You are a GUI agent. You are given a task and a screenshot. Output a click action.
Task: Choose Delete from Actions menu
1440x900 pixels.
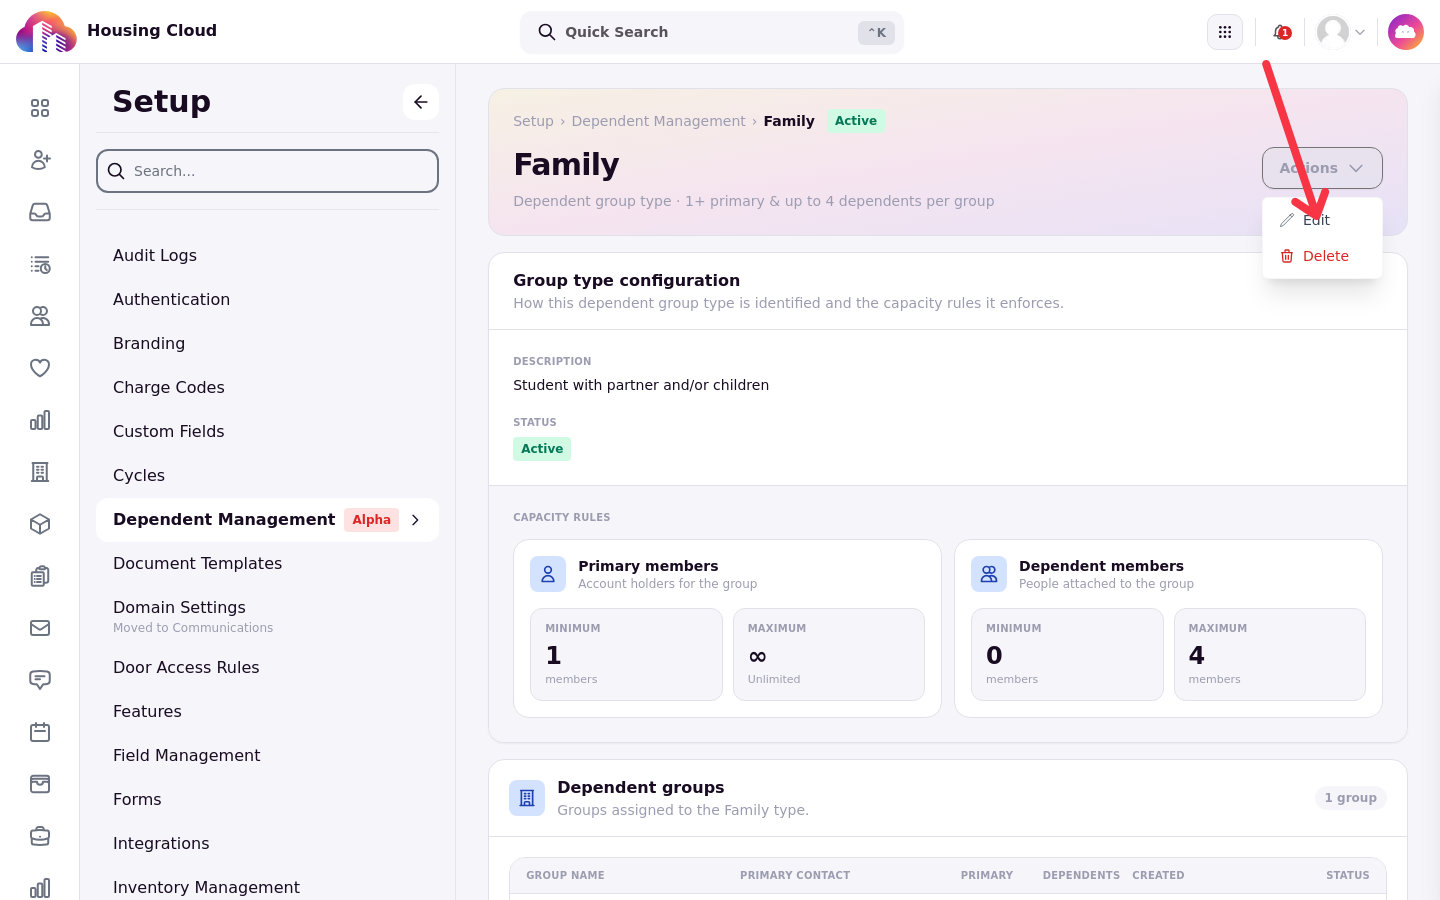(x=1322, y=256)
